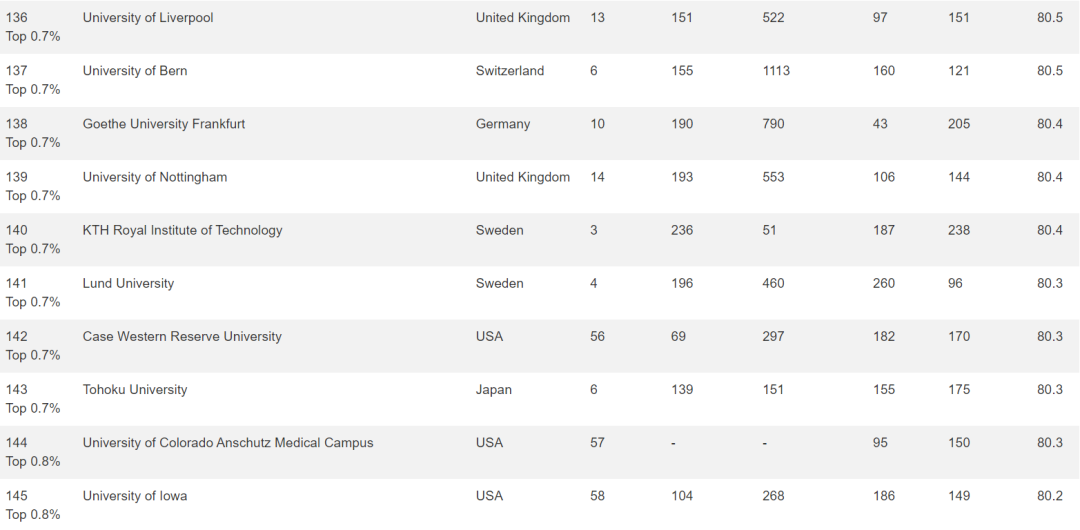
Task: Click Sweden in the KTH row
Action: coord(499,230)
